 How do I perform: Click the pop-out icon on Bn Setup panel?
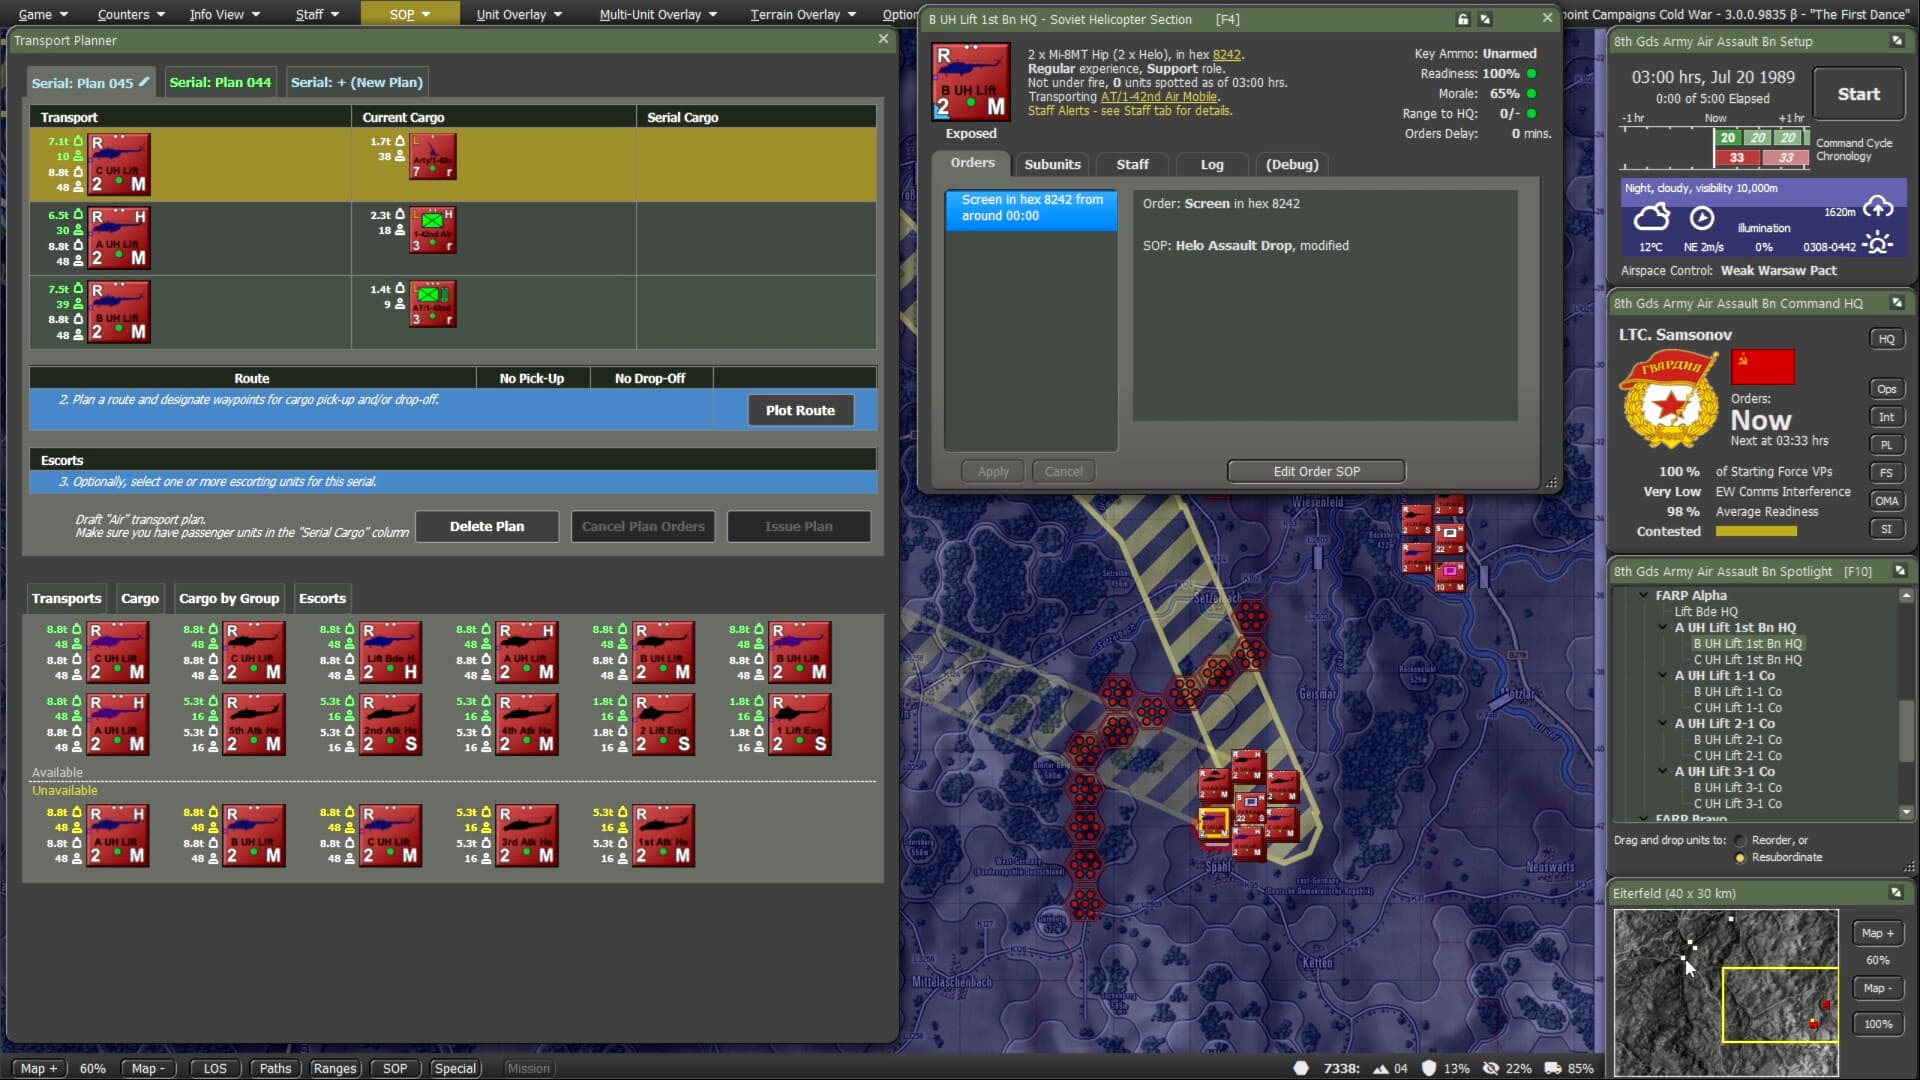(x=1897, y=41)
